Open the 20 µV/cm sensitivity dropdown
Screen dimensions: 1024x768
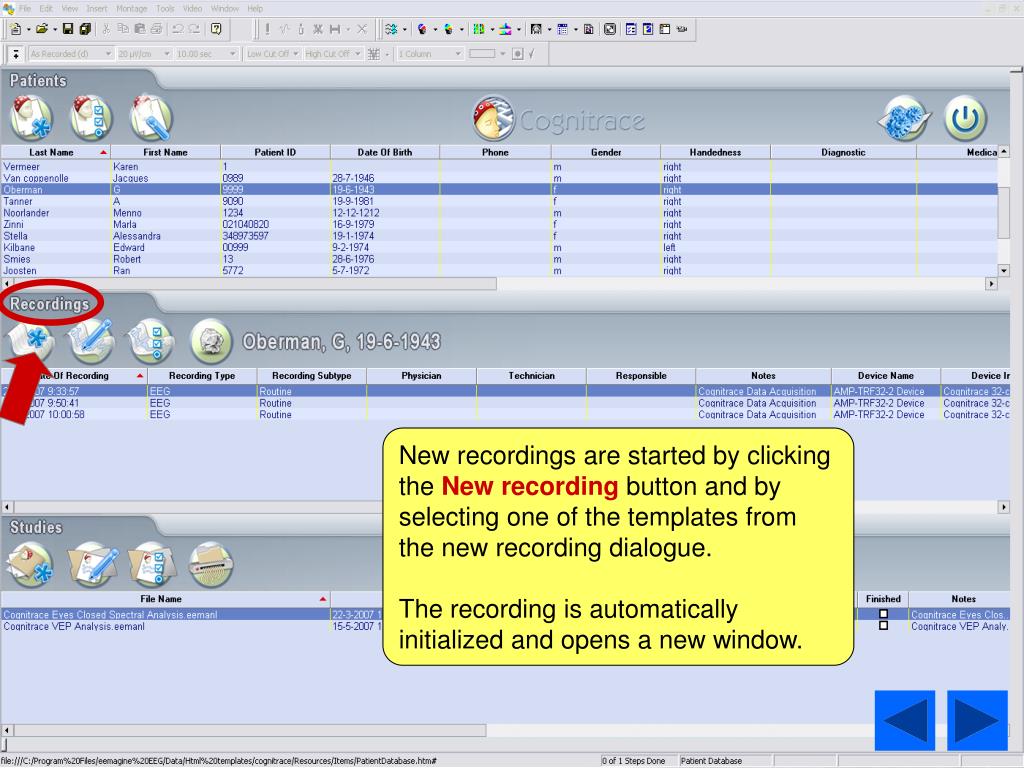tap(144, 54)
